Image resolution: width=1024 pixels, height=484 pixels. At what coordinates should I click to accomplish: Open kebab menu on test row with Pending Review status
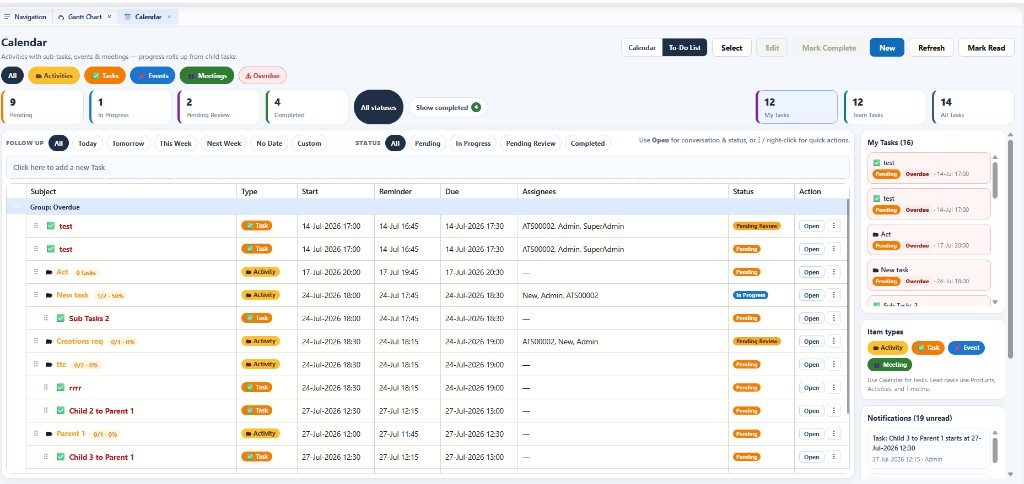[833, 226]
